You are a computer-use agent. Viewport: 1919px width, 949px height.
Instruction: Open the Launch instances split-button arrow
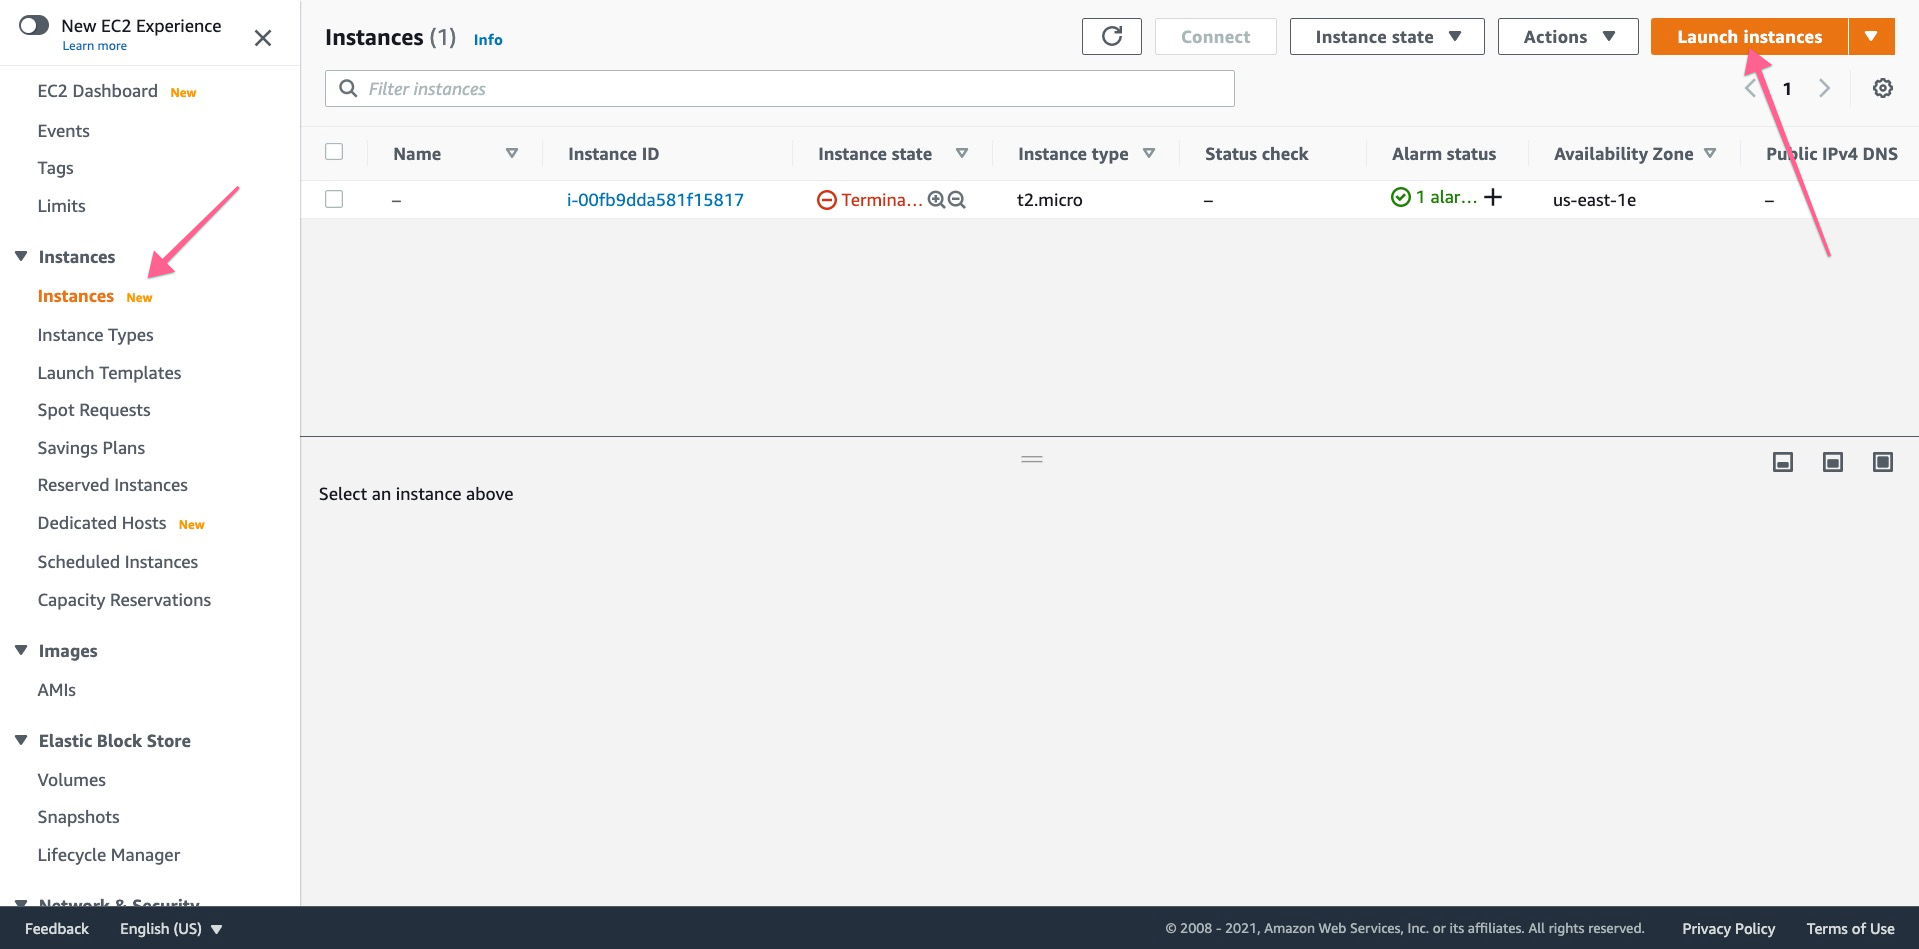(1871, 37)
